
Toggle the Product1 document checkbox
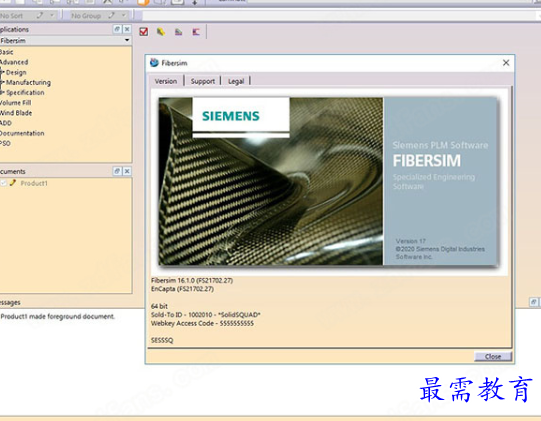3,183
